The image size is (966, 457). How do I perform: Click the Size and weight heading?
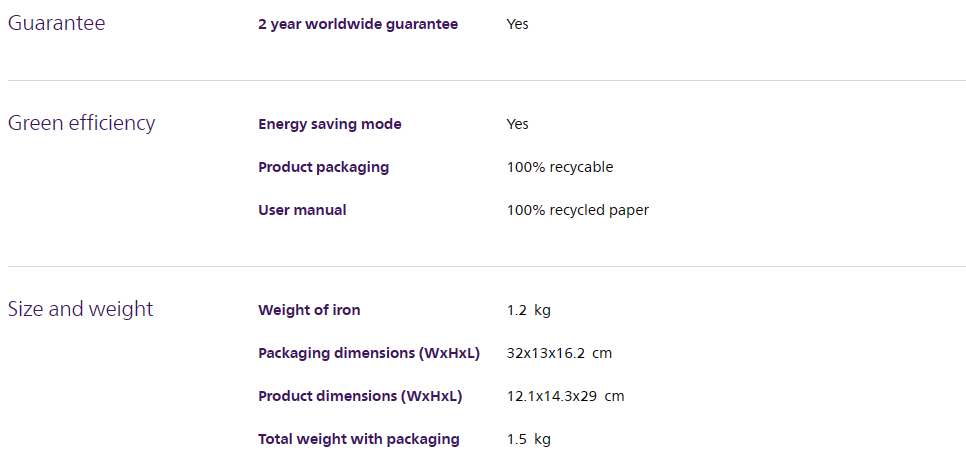(80, 309)
